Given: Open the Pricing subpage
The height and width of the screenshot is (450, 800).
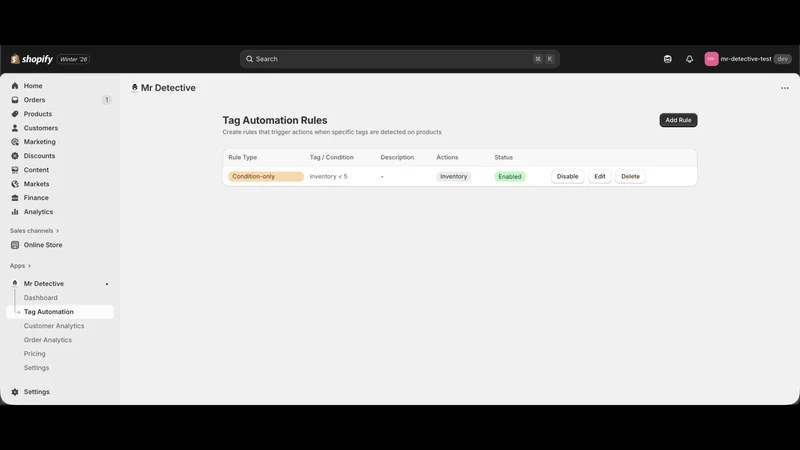Looking at the screenshot, I should coord(34,354).
